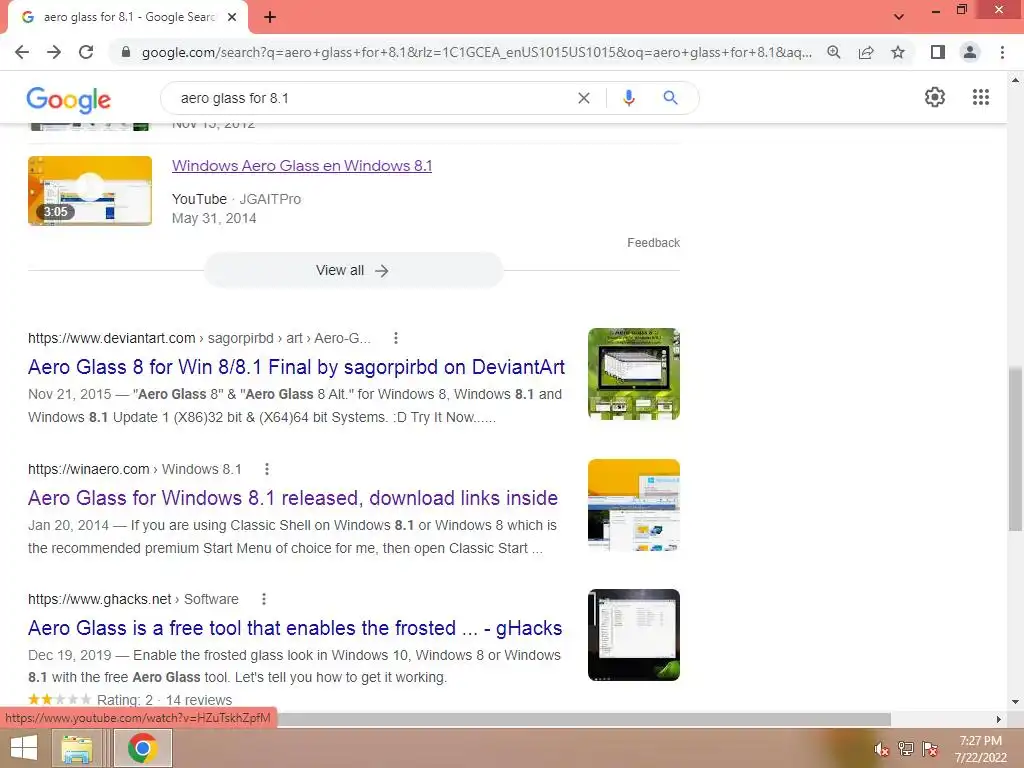Open Chrome's three-dot menu
Screen dimensions: 1024x768
[1002, 52]
